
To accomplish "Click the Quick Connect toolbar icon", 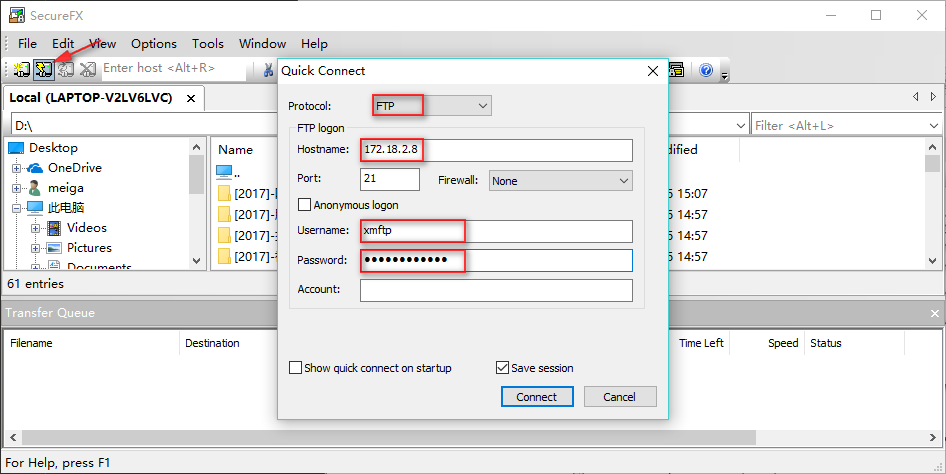I will 43,69.
